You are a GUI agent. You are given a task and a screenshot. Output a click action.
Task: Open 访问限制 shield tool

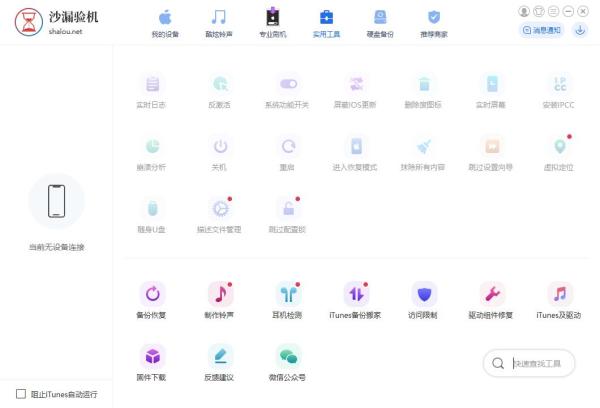coord(423,302)
